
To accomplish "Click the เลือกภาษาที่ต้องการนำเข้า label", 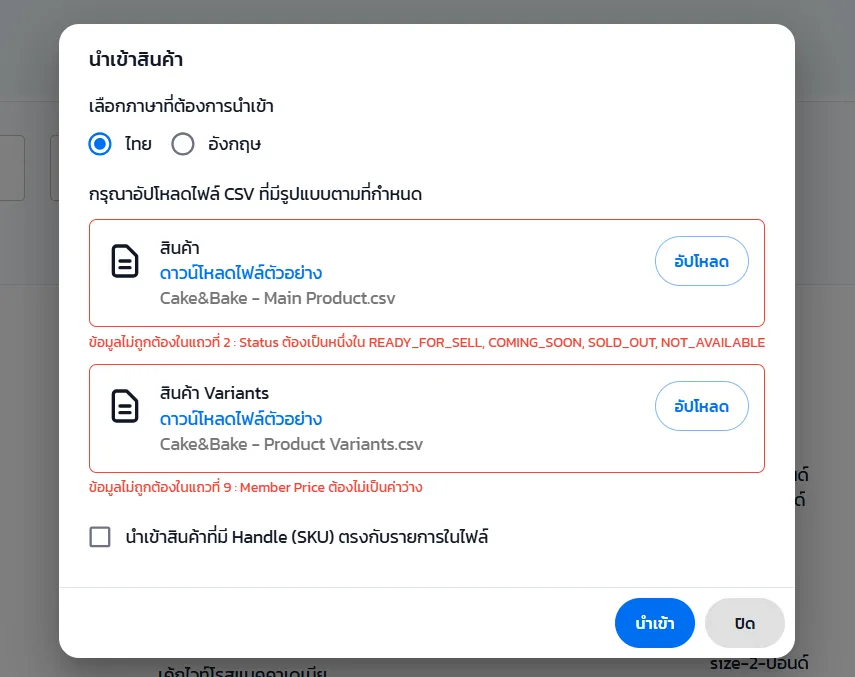I will [181, 106].
